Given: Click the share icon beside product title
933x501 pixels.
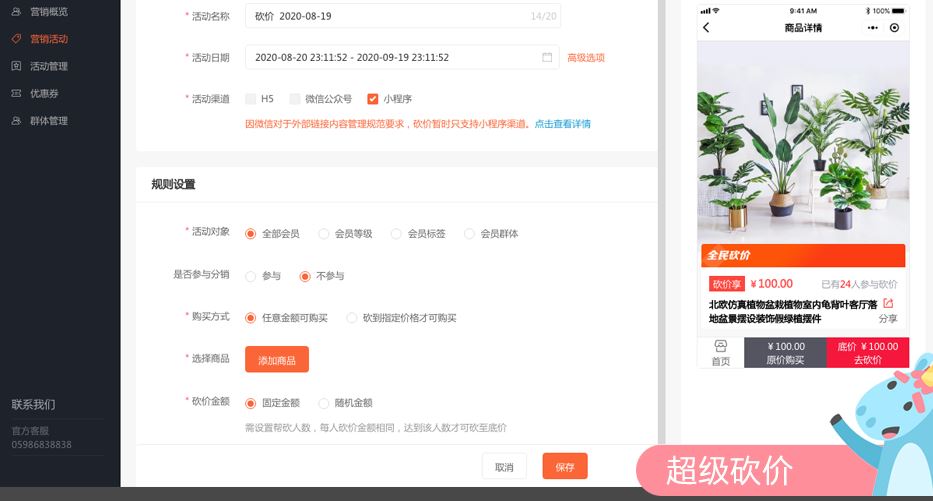Looking at the screenshot, I should pos(888,303).
